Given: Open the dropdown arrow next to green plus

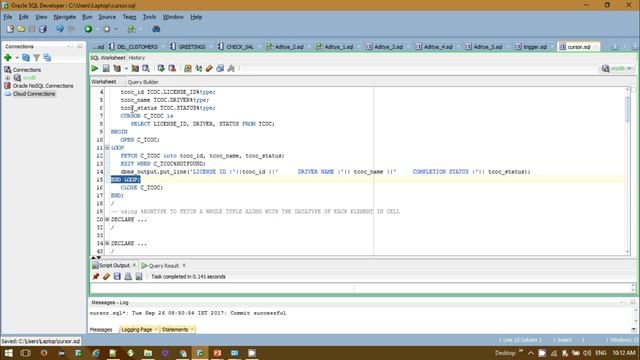Looking at the screenshot, I should click(17, 58).
